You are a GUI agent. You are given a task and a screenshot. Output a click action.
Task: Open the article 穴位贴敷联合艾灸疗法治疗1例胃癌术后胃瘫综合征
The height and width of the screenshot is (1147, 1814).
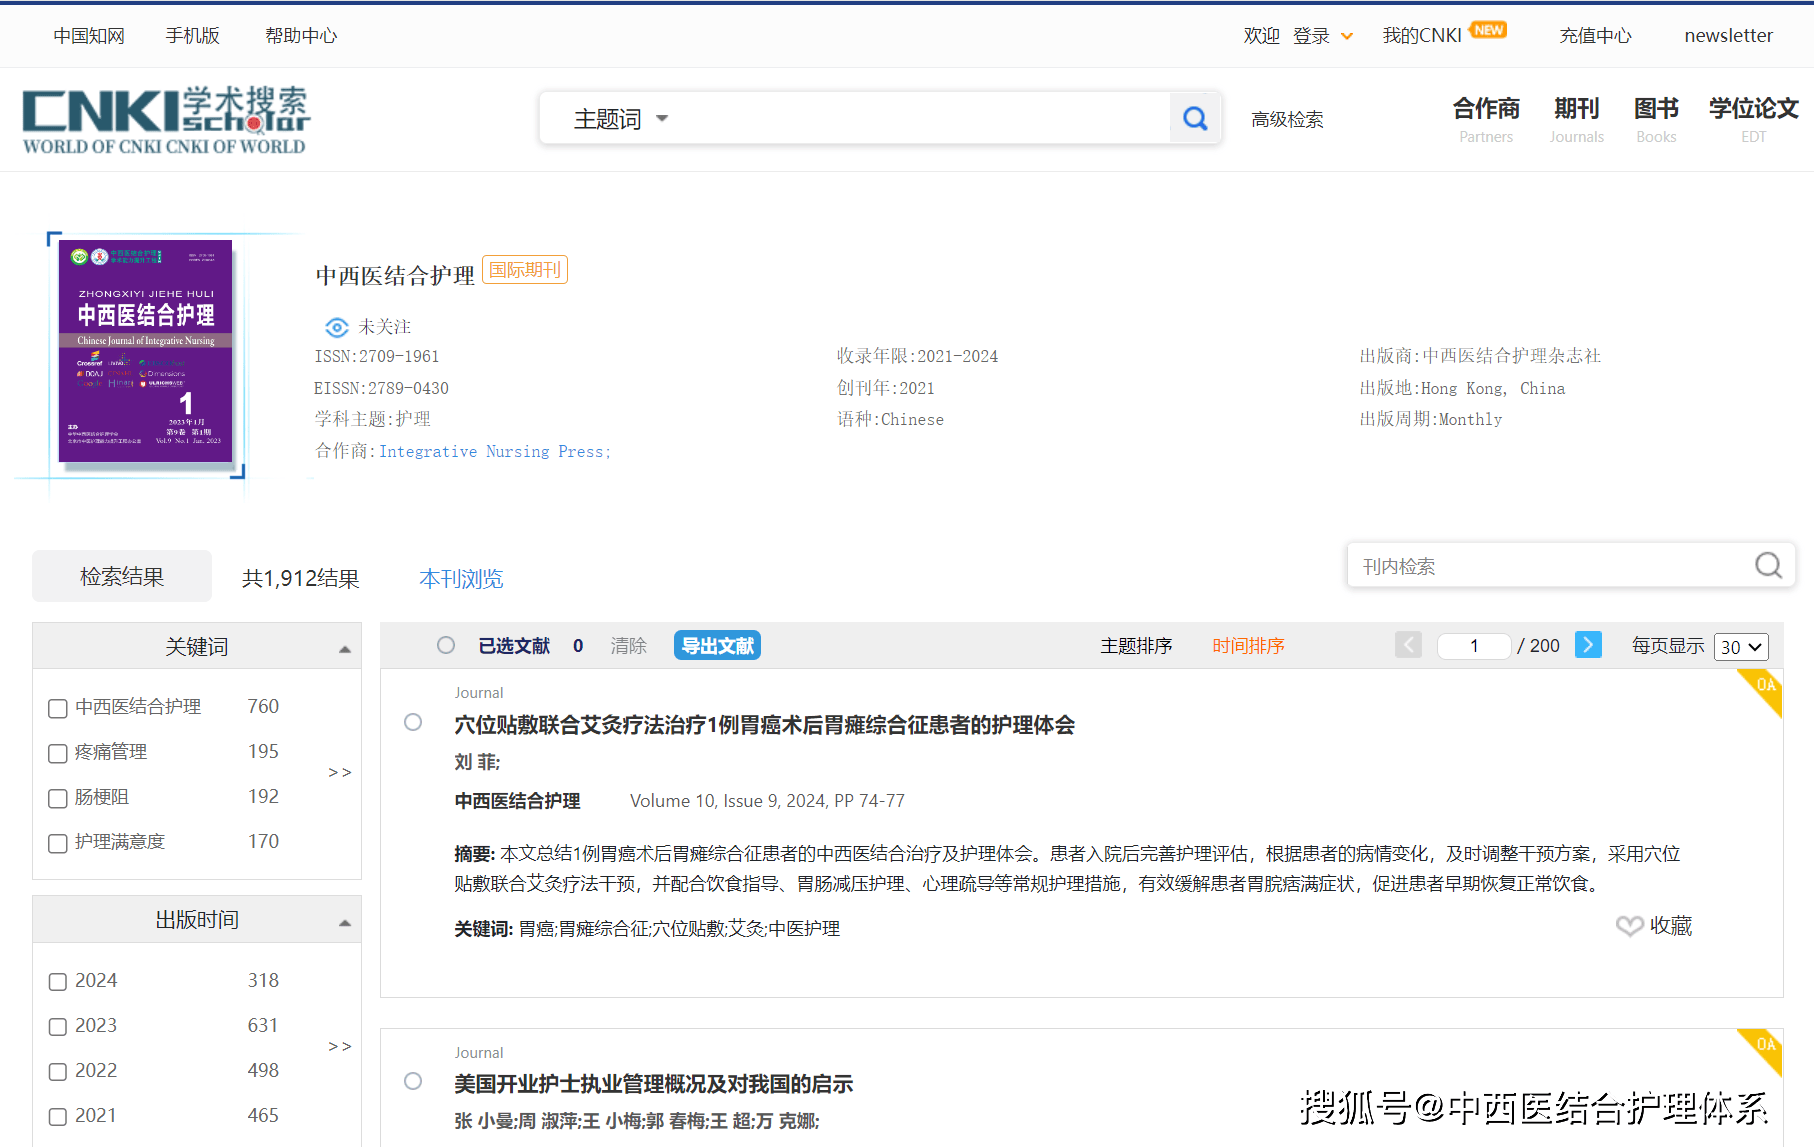(764, 724)
